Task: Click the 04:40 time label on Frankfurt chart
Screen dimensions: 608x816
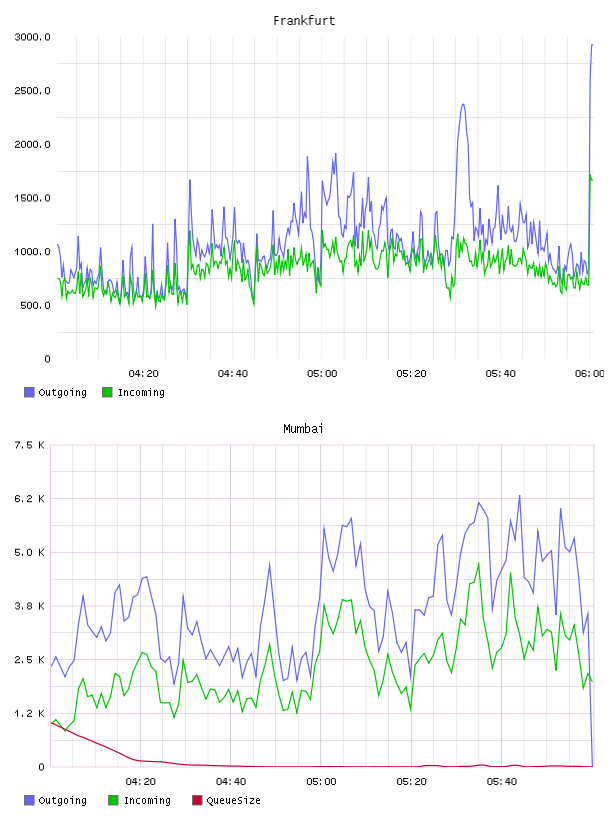Action: coord(233,374)
